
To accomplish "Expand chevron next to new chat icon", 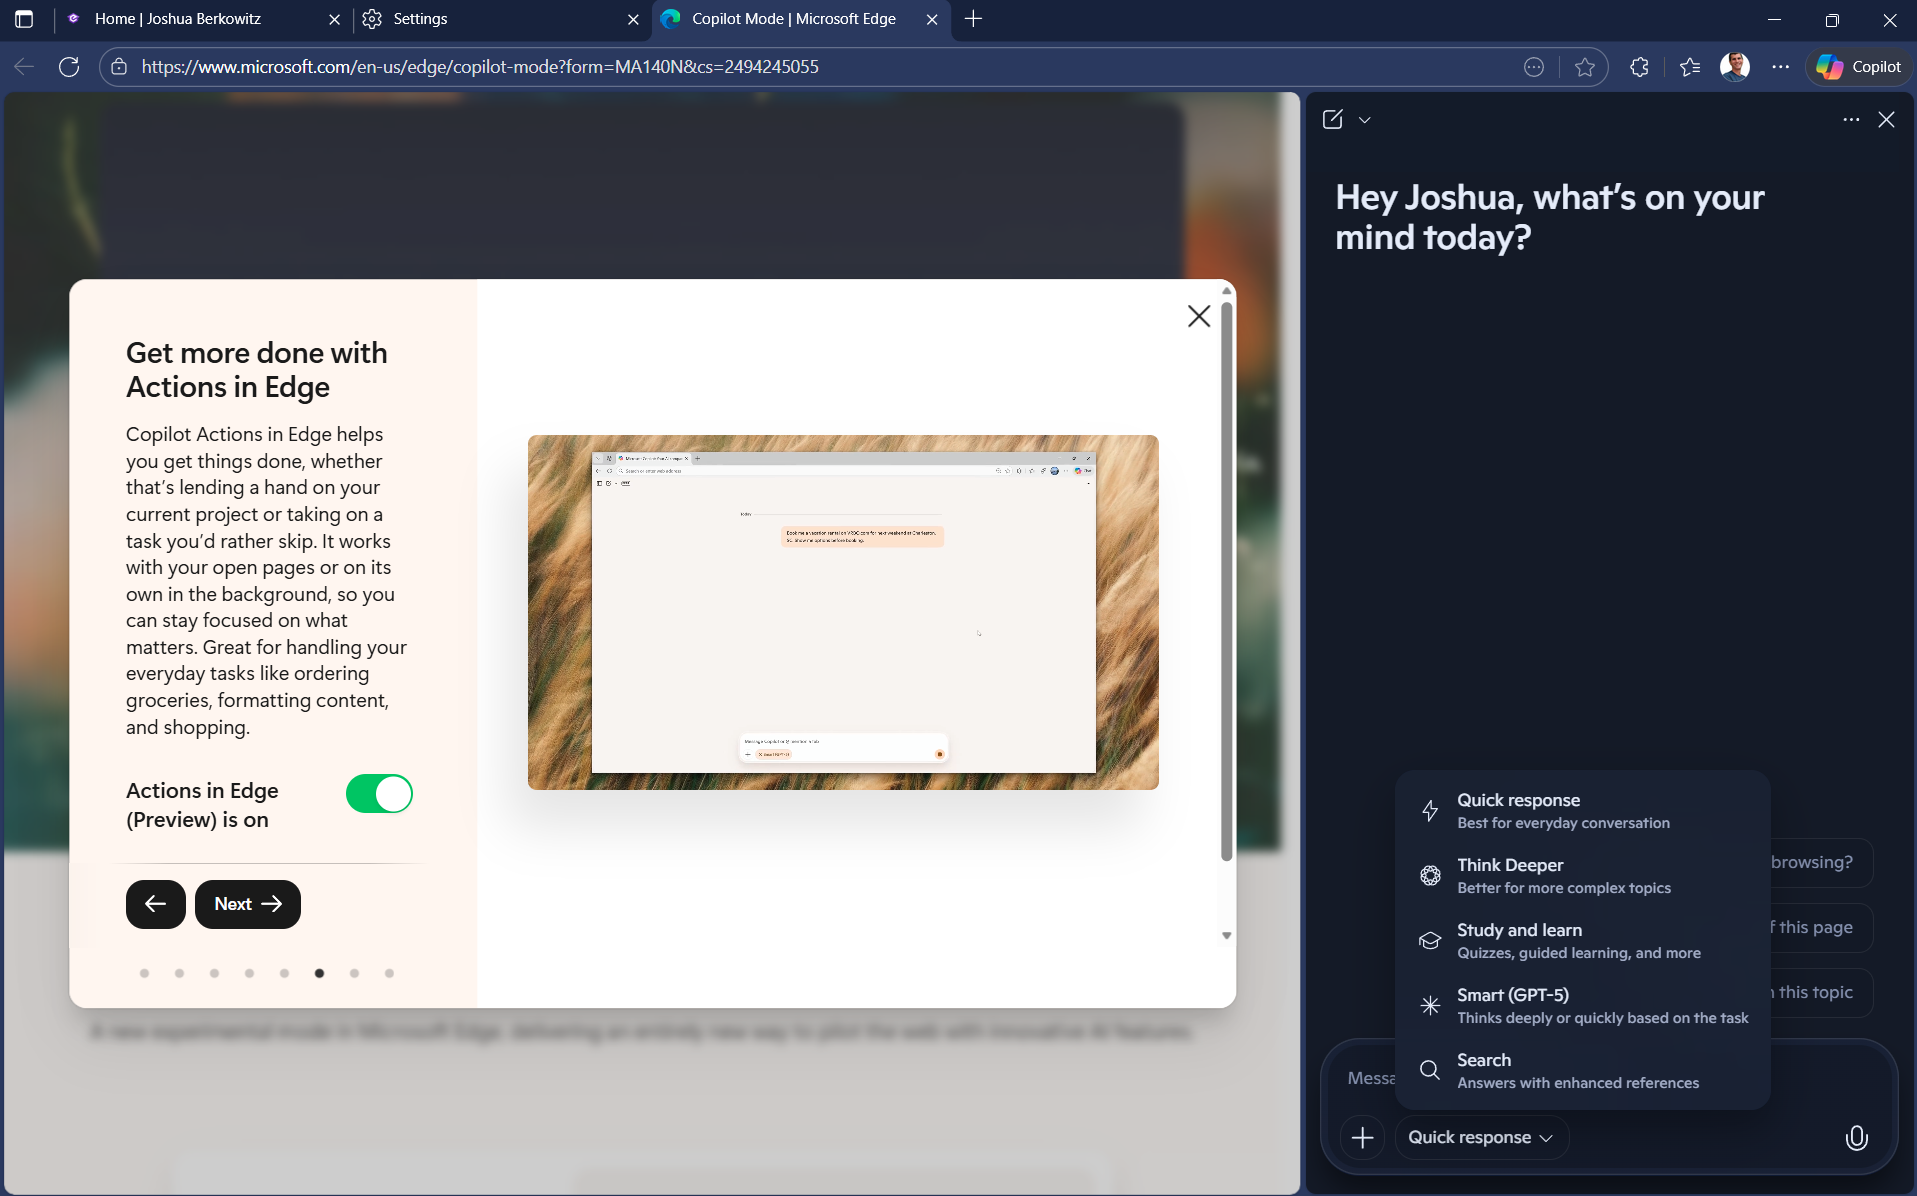I will click(x=1365, y=120).
